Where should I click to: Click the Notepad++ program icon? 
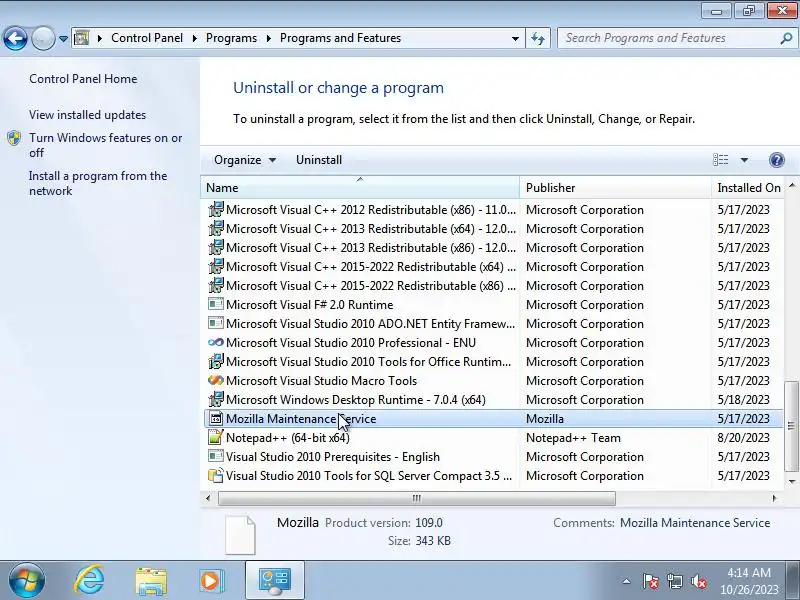pos(216,437)
